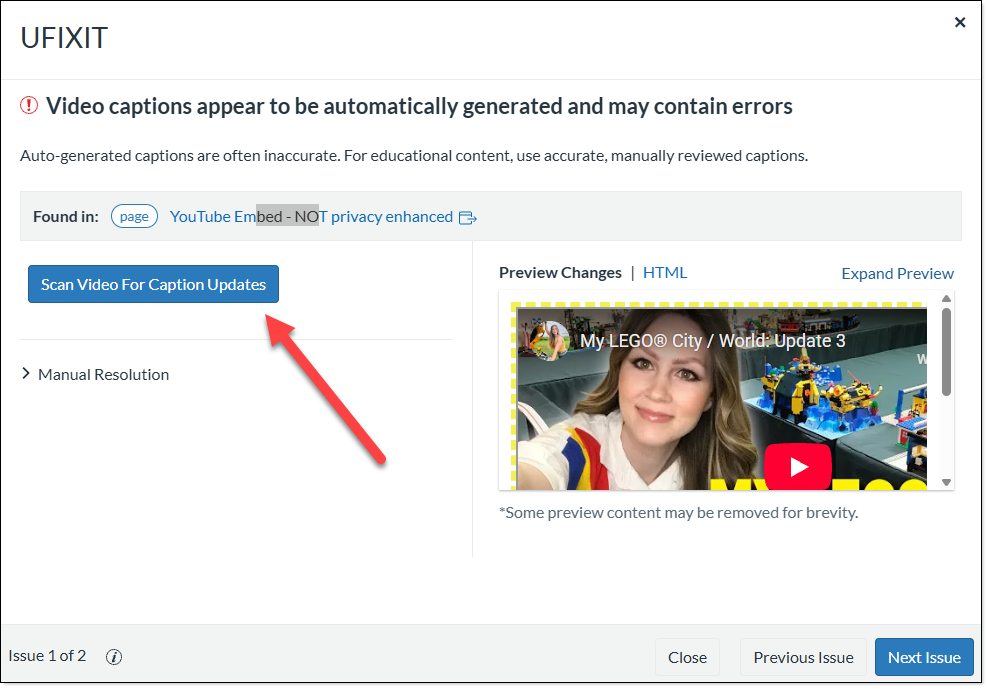Click the info icon next to Issue 1 of 2
The width and height of the screenshot is (988, 689).
pos(114,657)
